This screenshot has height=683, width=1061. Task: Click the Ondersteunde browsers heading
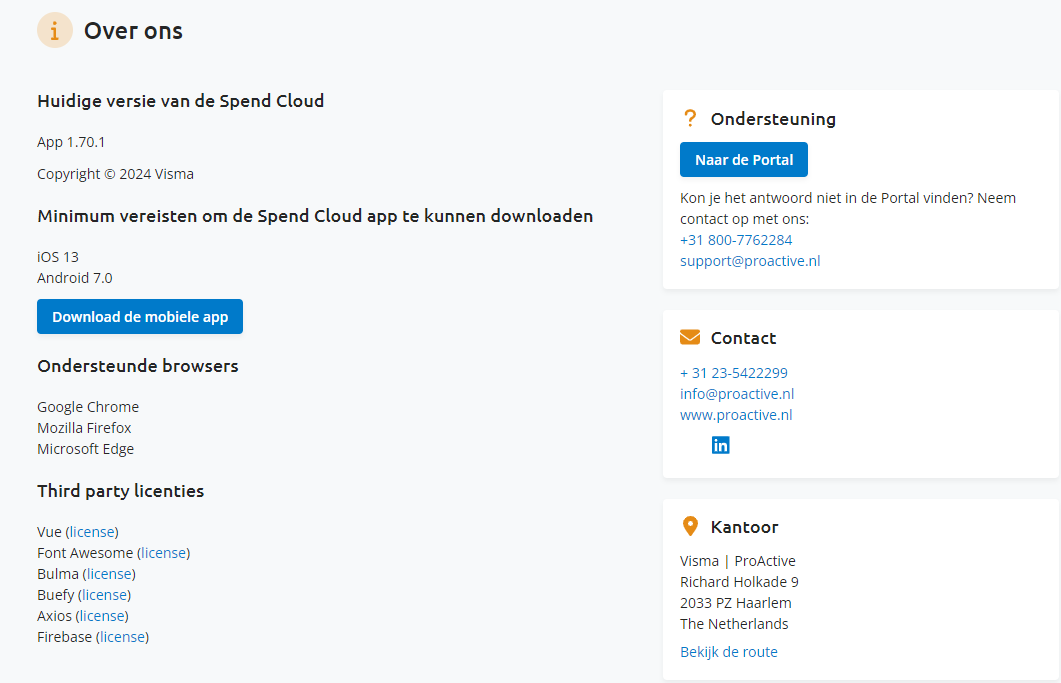(x=137, y=366)
